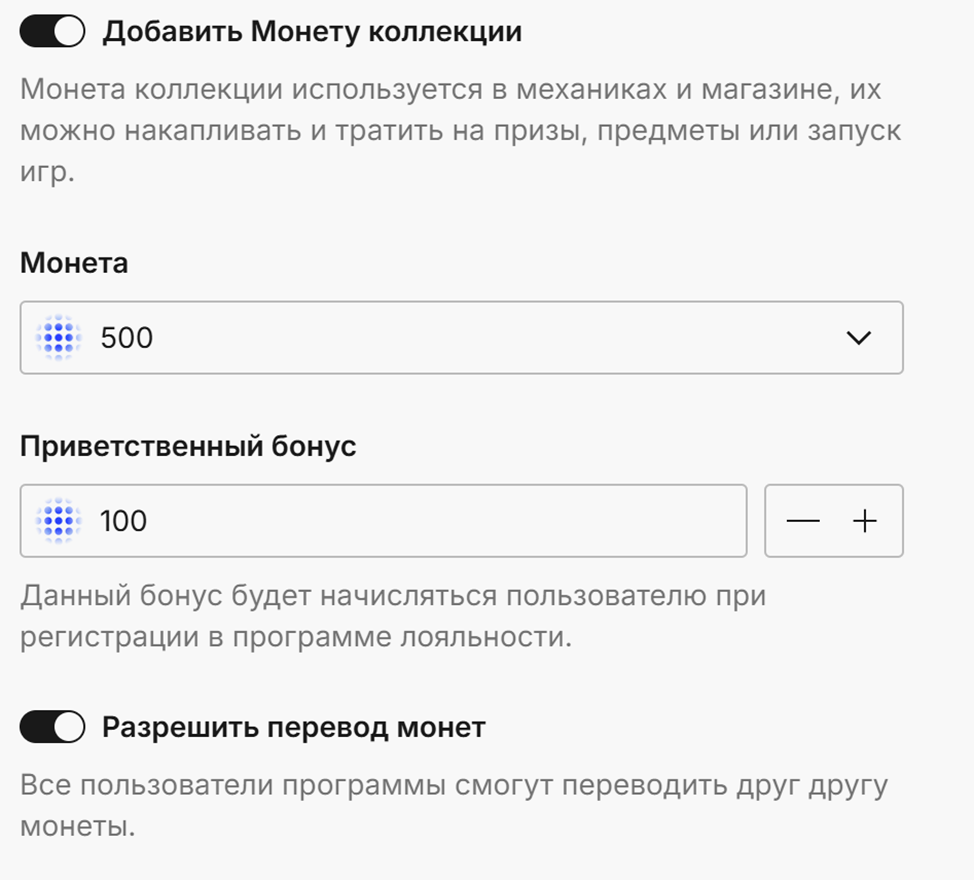
Task: Turn off the 'Разрешить перевод монет' switch
Action: coord(52,727)
